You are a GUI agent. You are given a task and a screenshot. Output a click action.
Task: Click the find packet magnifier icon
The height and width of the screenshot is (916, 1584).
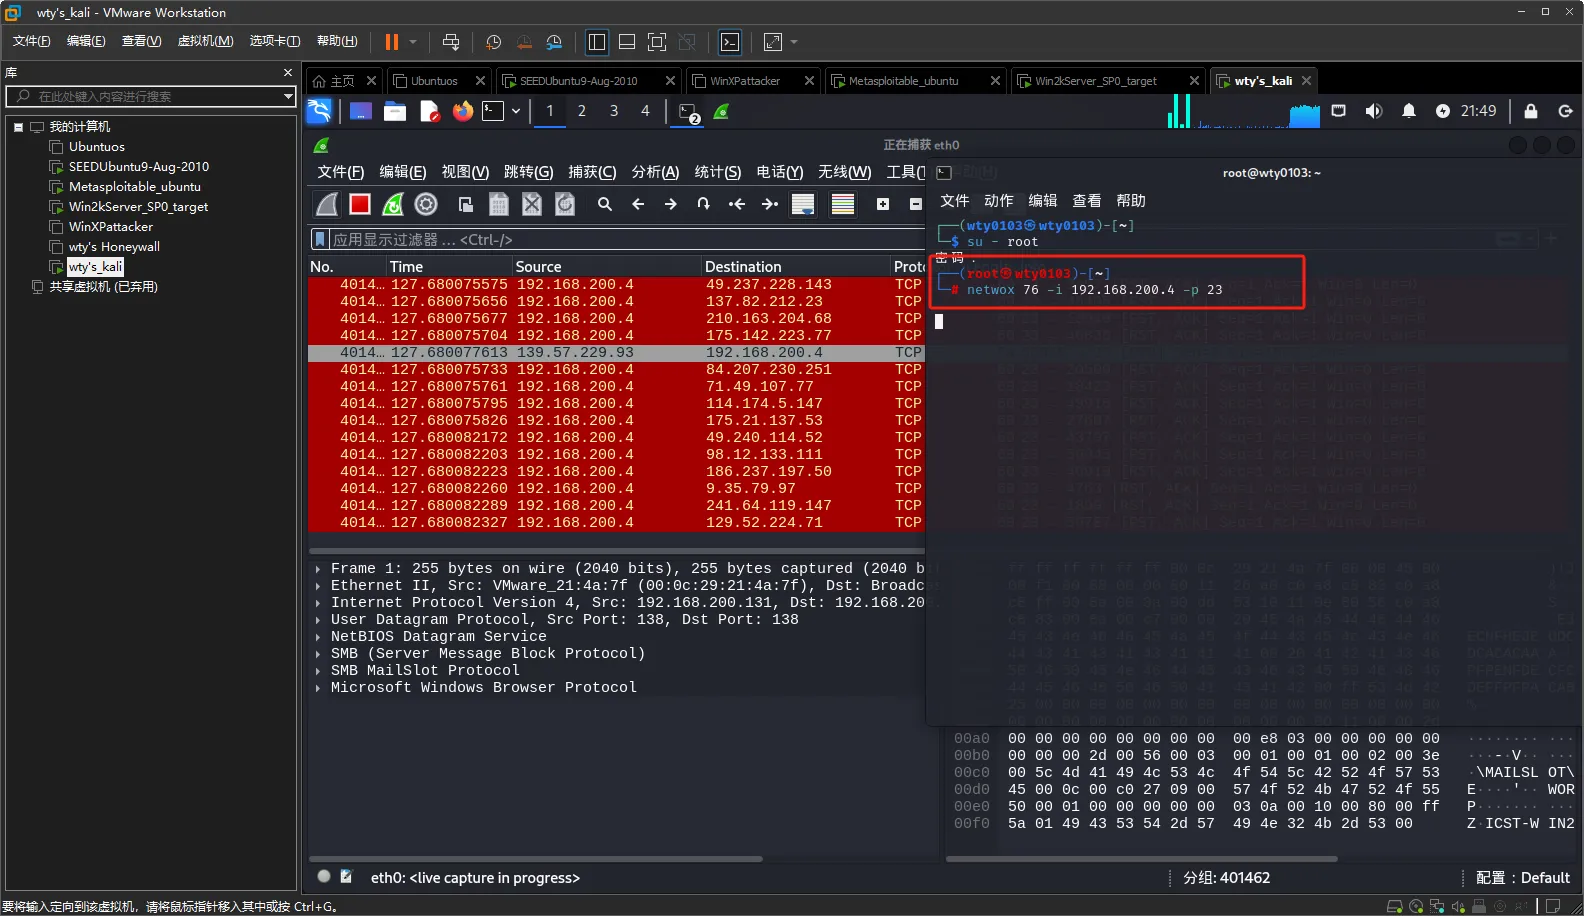pos(605,204)
